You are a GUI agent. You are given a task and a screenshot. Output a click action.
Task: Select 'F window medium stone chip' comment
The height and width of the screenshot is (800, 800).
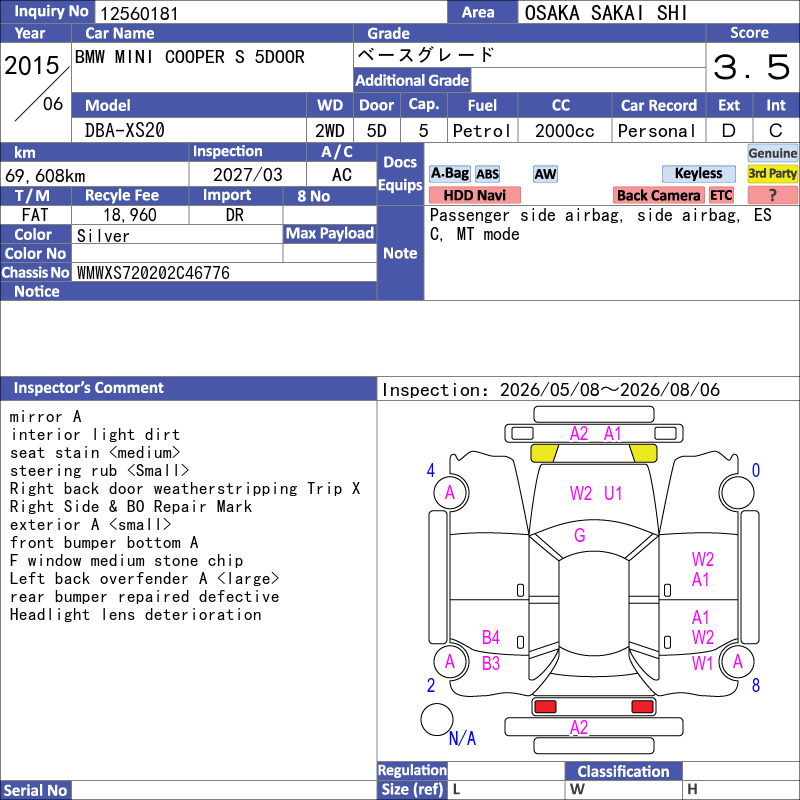pyautogui.click(x=126, y=561)
